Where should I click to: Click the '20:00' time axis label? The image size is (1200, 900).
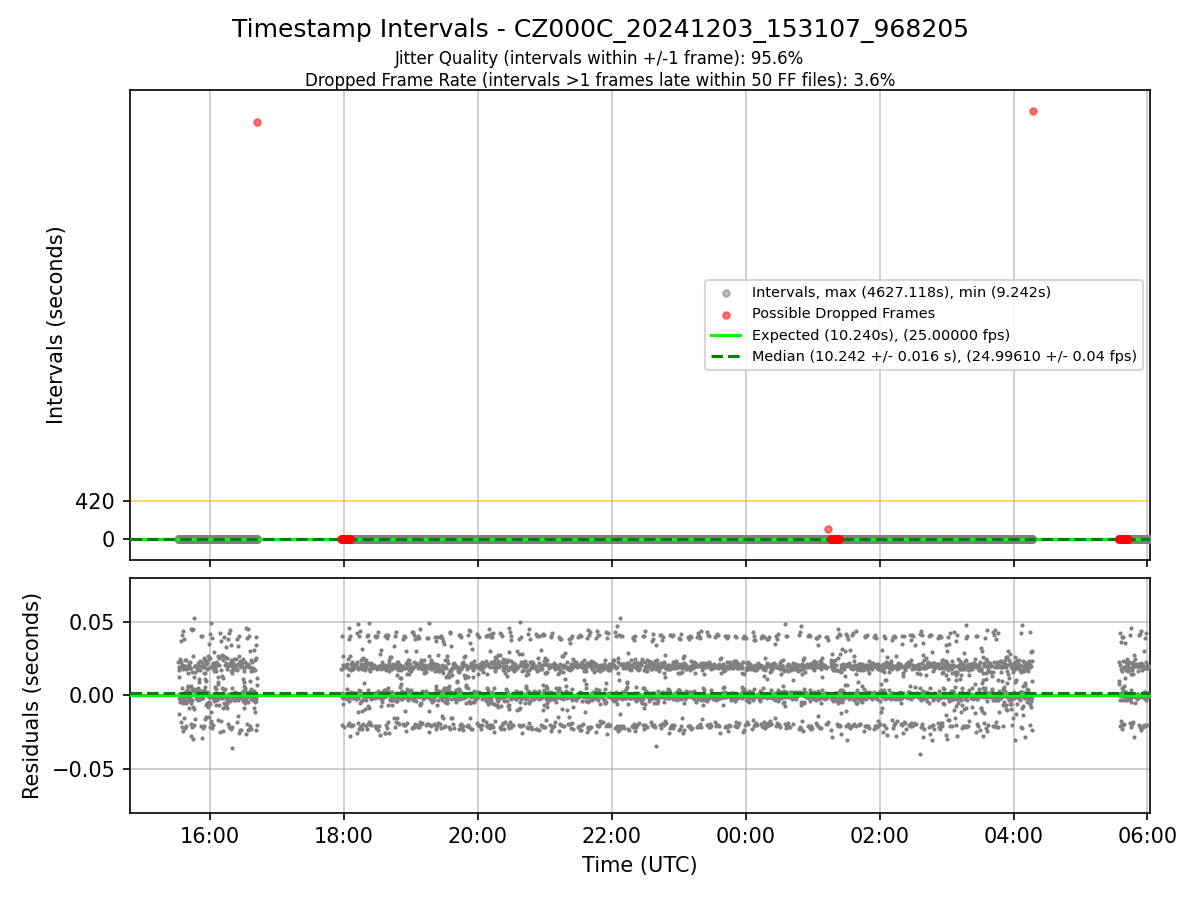478,836
